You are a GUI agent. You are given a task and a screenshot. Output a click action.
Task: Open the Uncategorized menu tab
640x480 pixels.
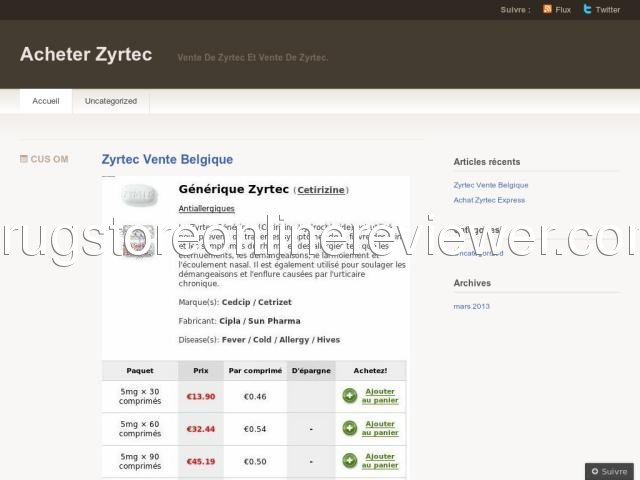(x=111, y=101)
